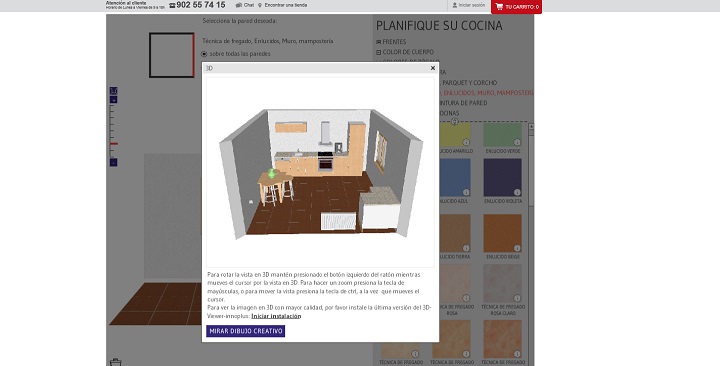Click the swatch list scrollbar up arrow

(531, 126)
